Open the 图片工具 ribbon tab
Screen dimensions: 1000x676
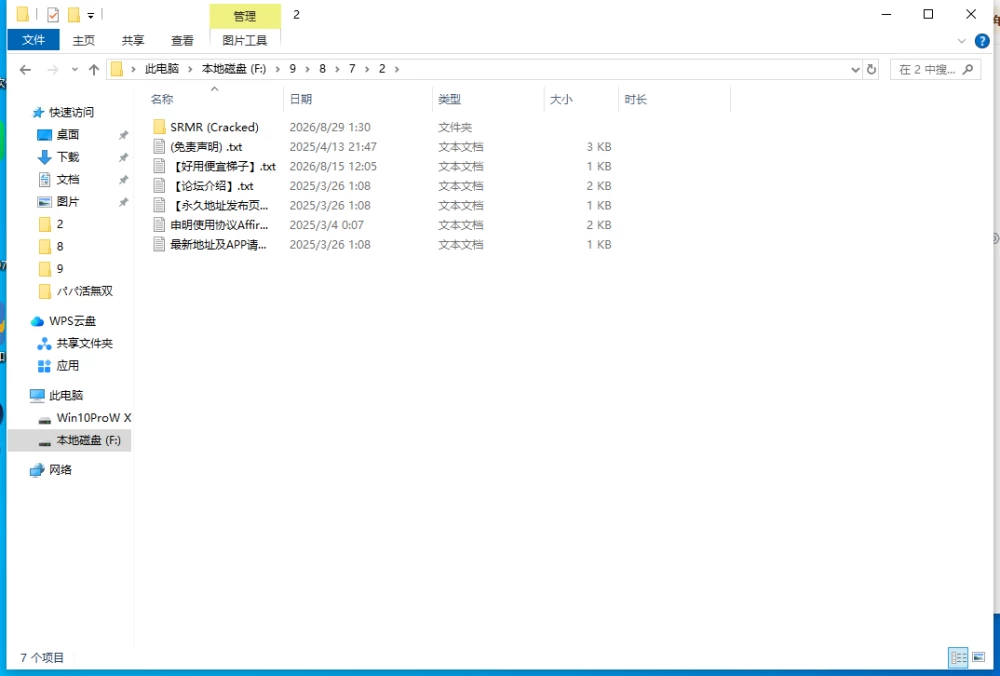245,40
